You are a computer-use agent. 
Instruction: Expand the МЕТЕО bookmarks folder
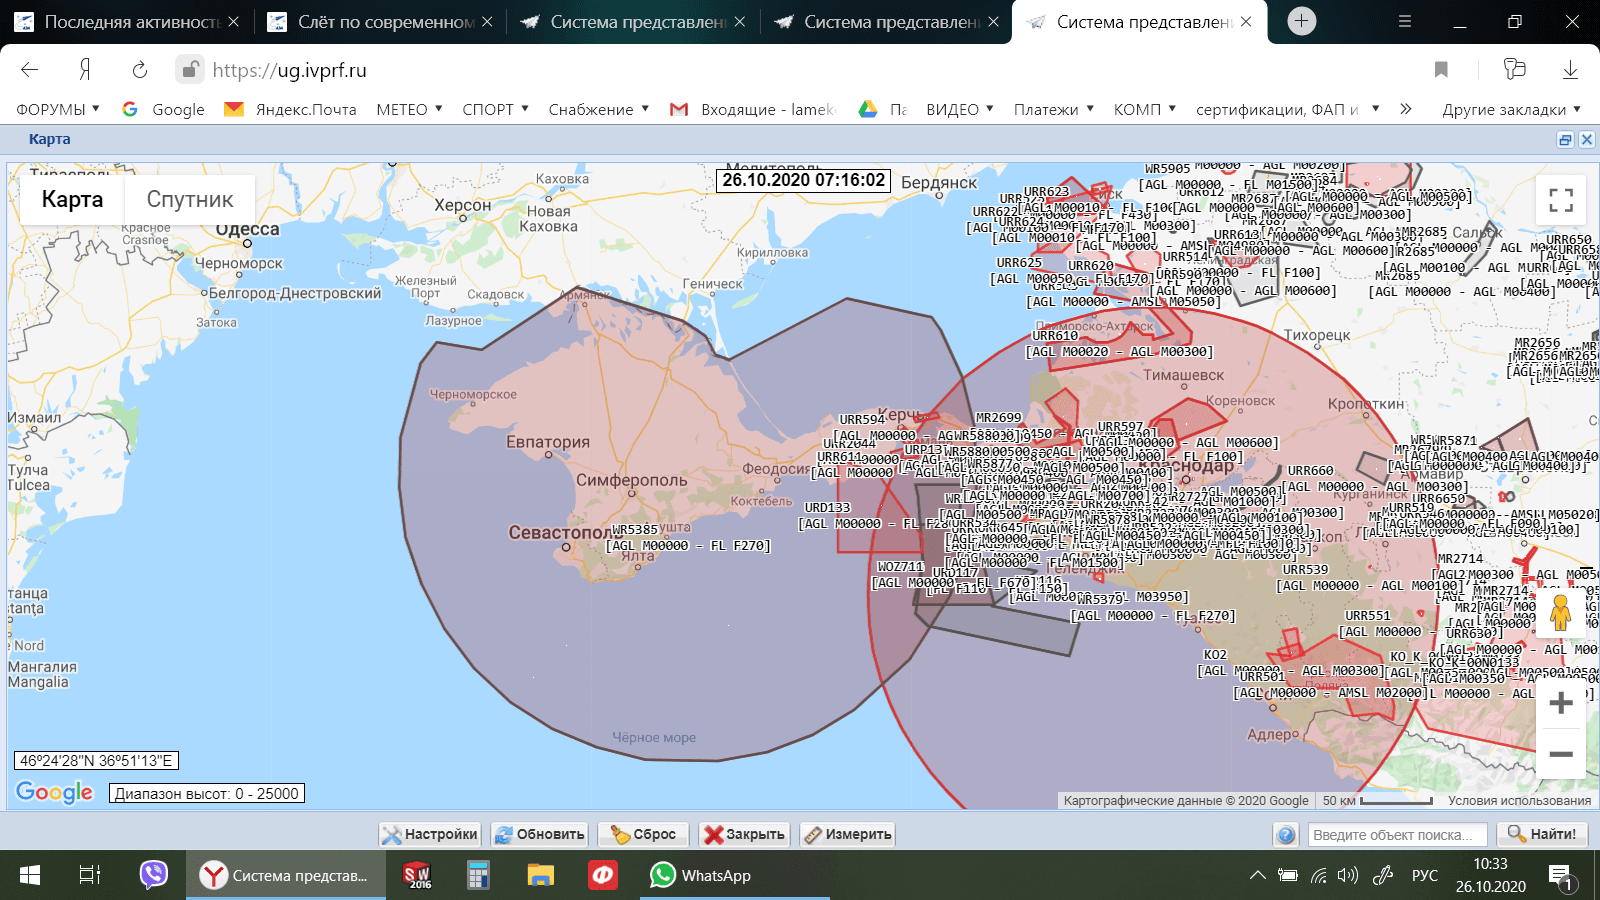pyautogui.click(x=411, y=109)
